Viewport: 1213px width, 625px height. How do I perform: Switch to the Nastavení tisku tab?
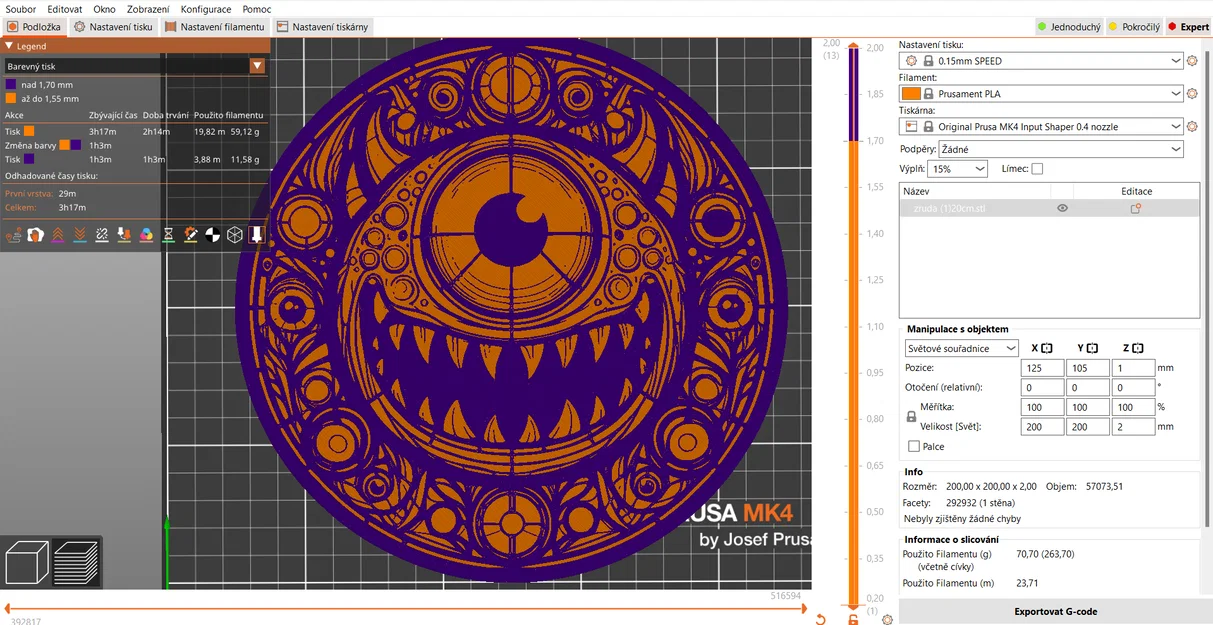[114, 27]
